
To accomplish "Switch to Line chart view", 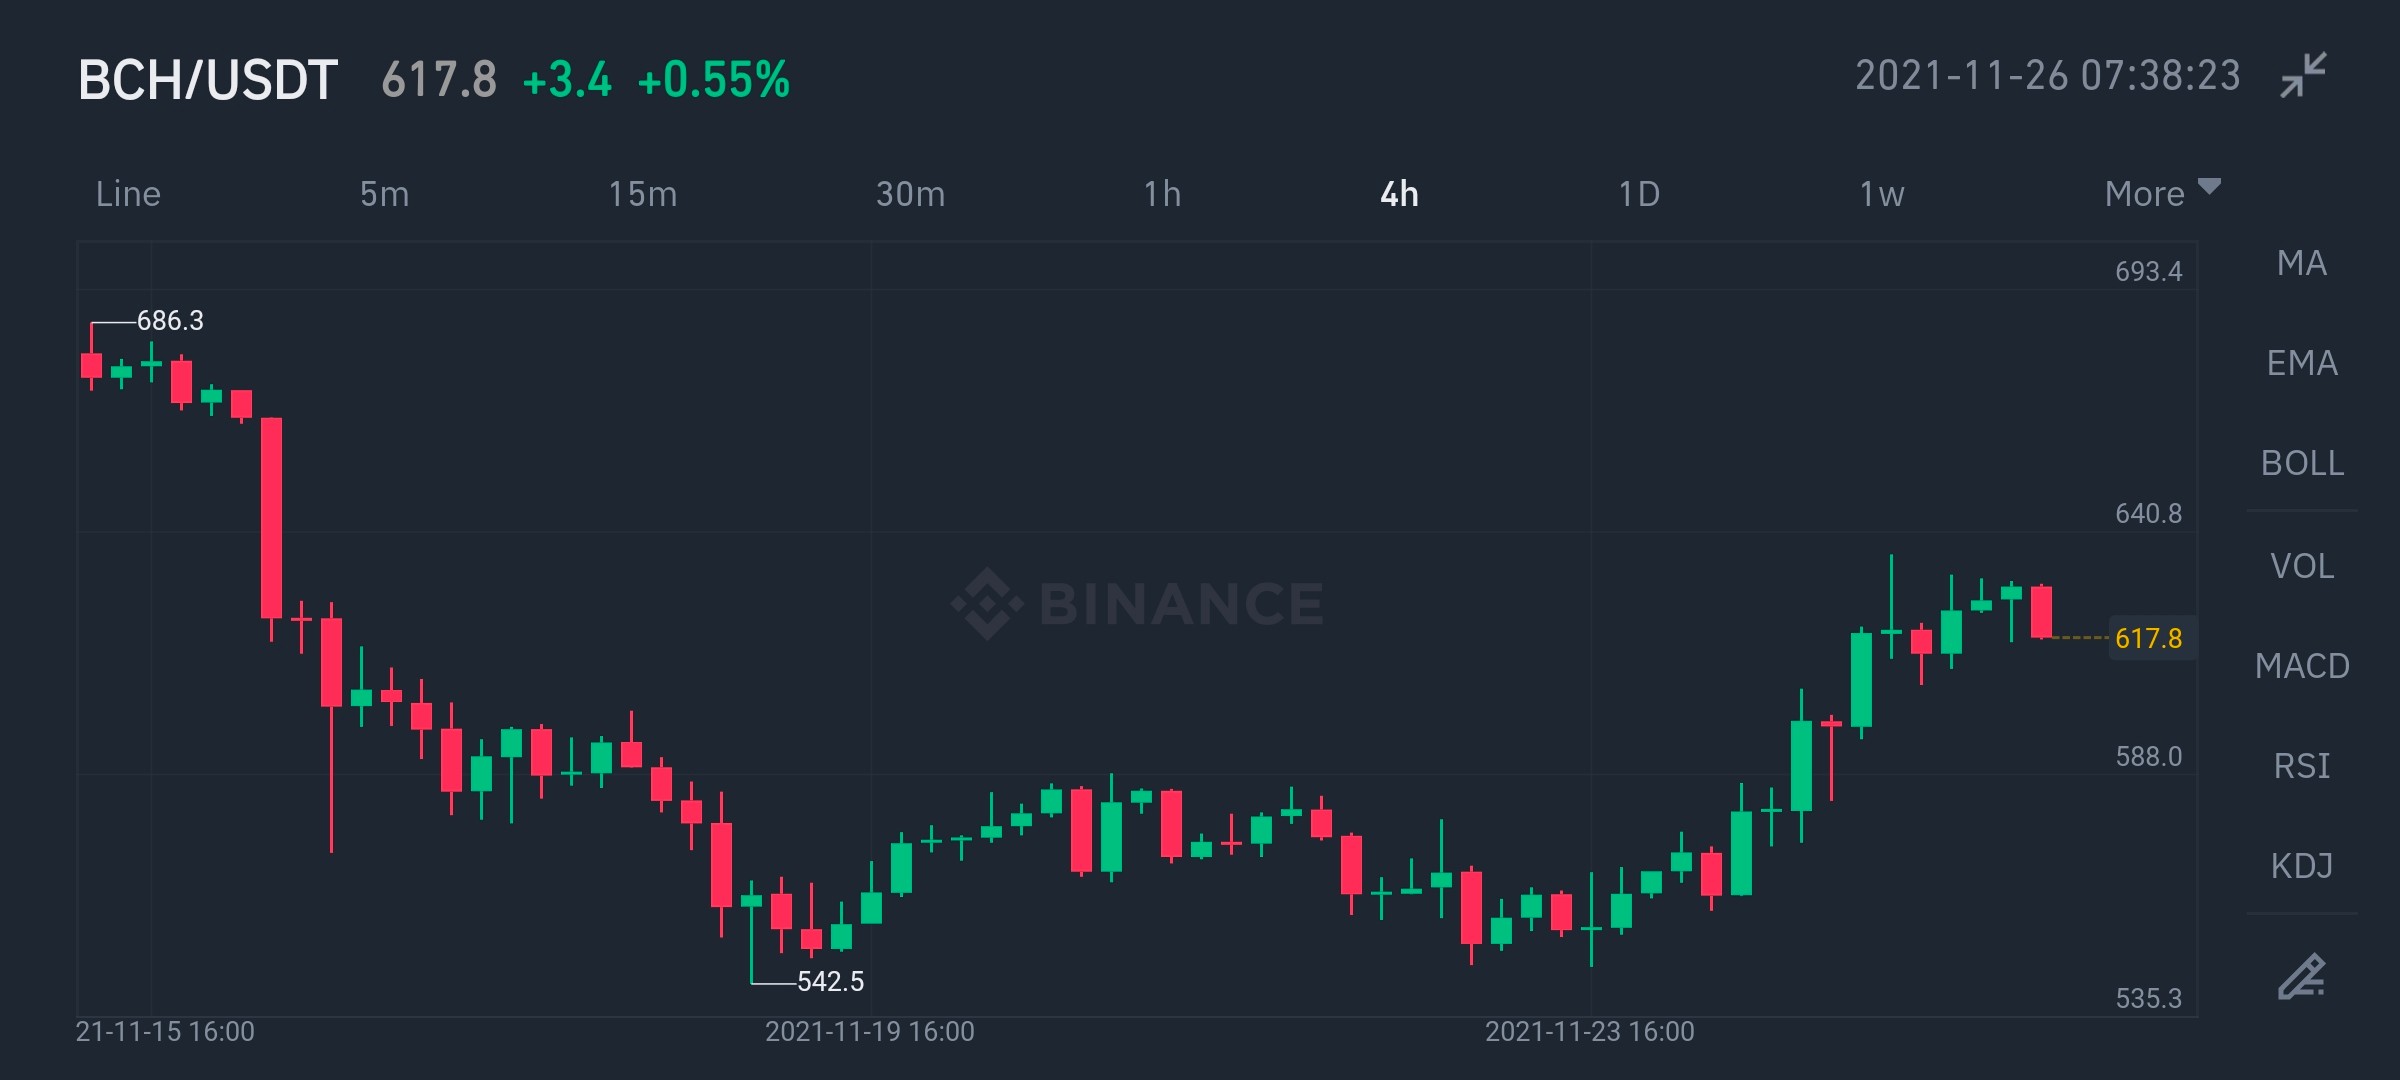I will click(x=128, y=194).
